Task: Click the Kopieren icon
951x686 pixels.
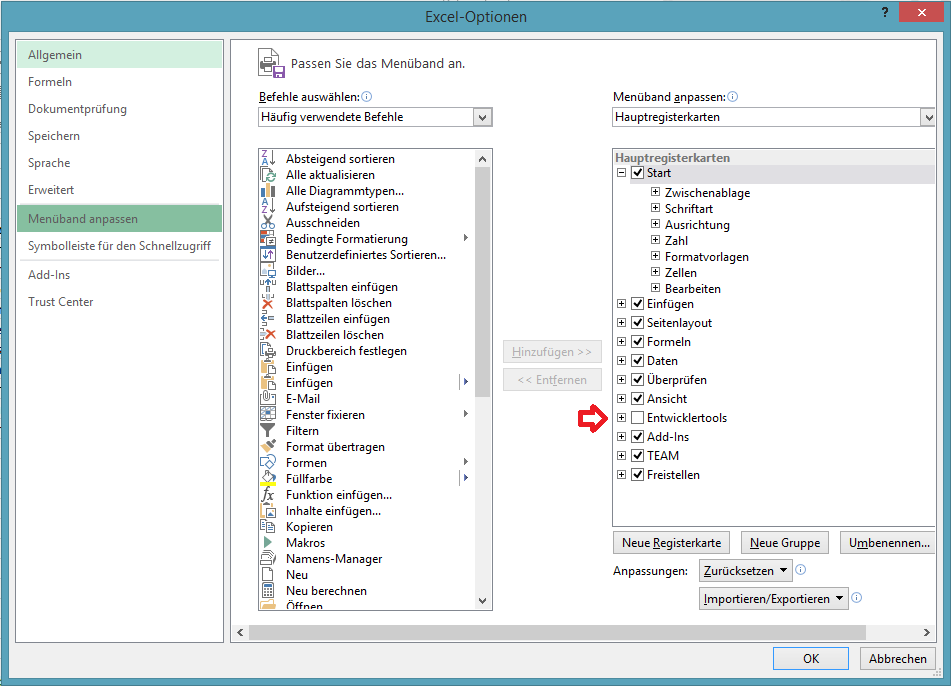Action: 268,526
